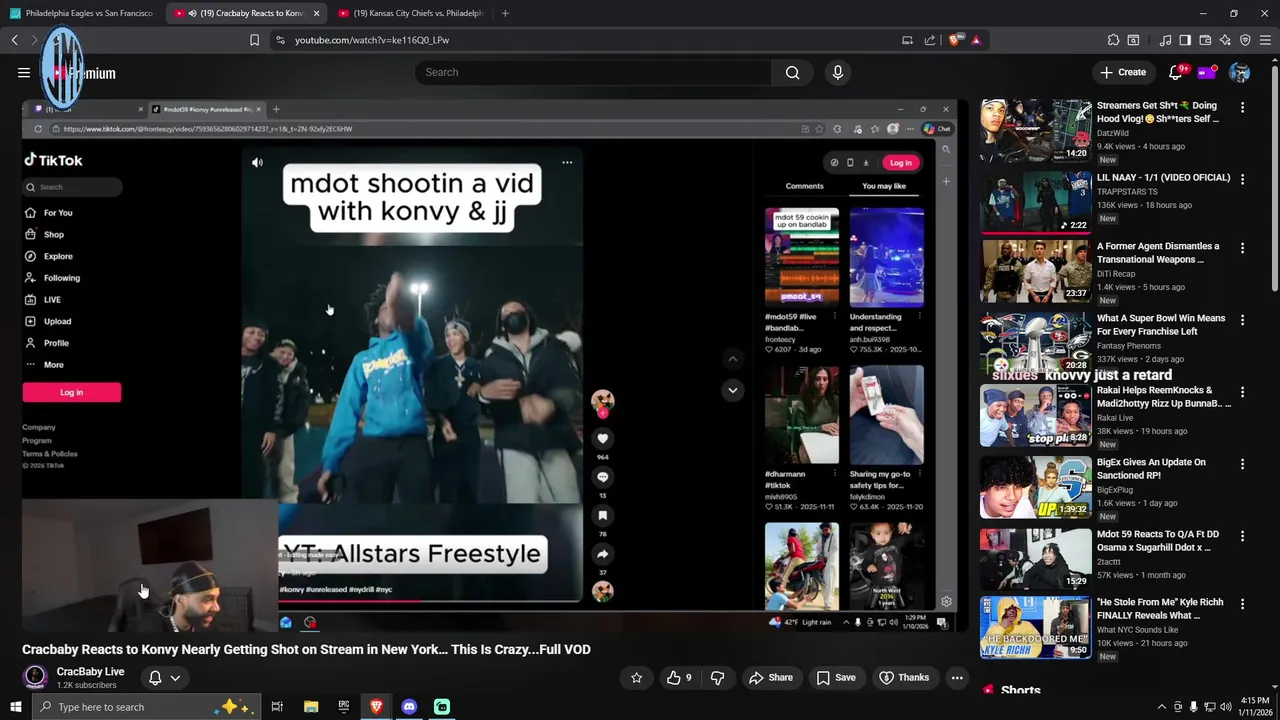Viewport: 1280px width, 720px height.
Task: Open Discord from the Windows taskbar
Action: pyautogui.click(x=409, y=707)
